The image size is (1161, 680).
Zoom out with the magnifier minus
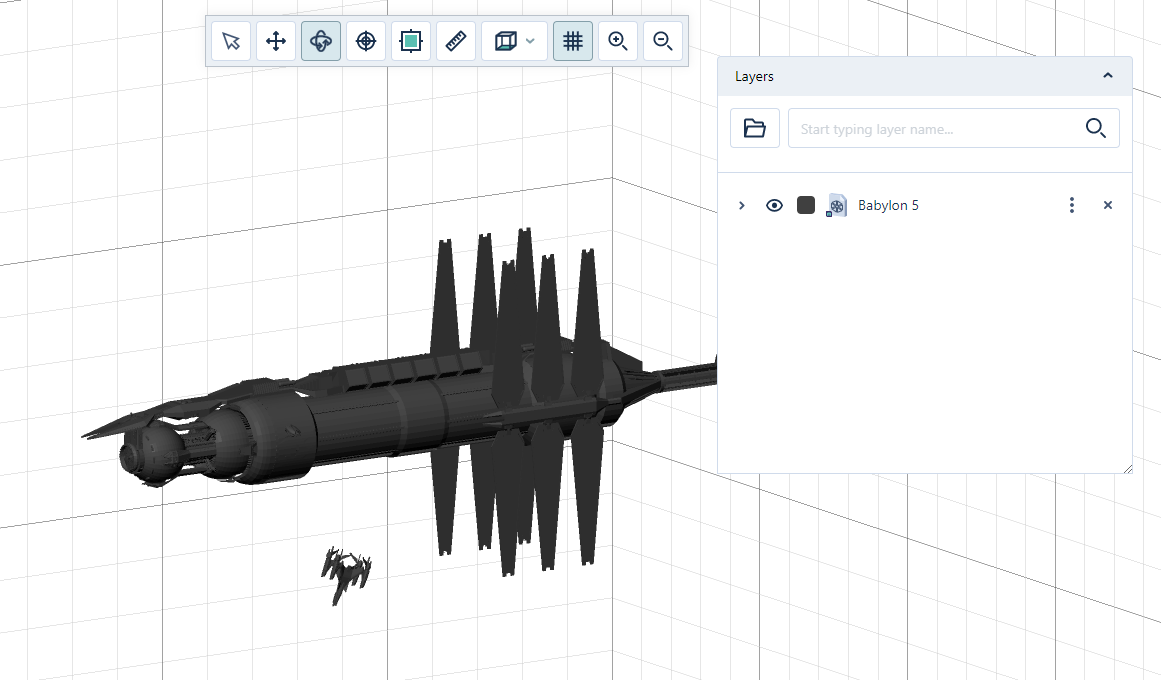(663, 41)
